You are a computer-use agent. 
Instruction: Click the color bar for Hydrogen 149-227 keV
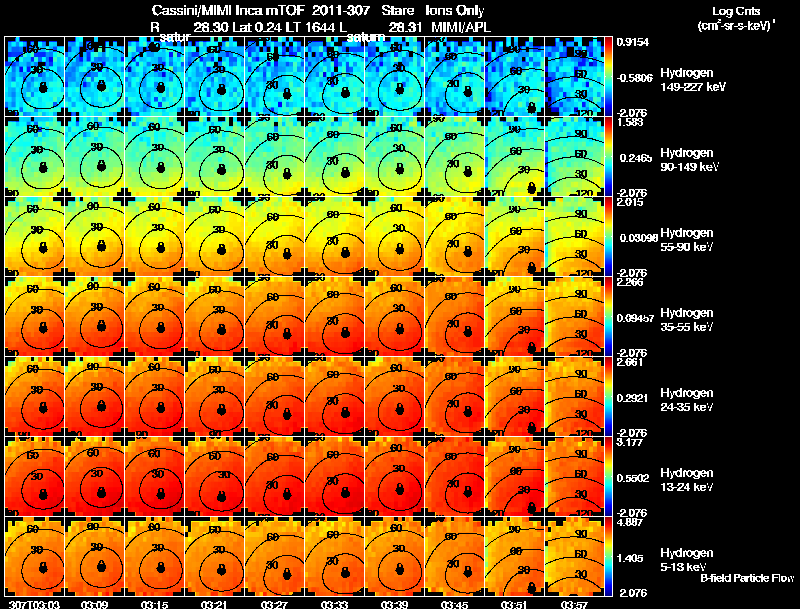click(x=609, y=77)
